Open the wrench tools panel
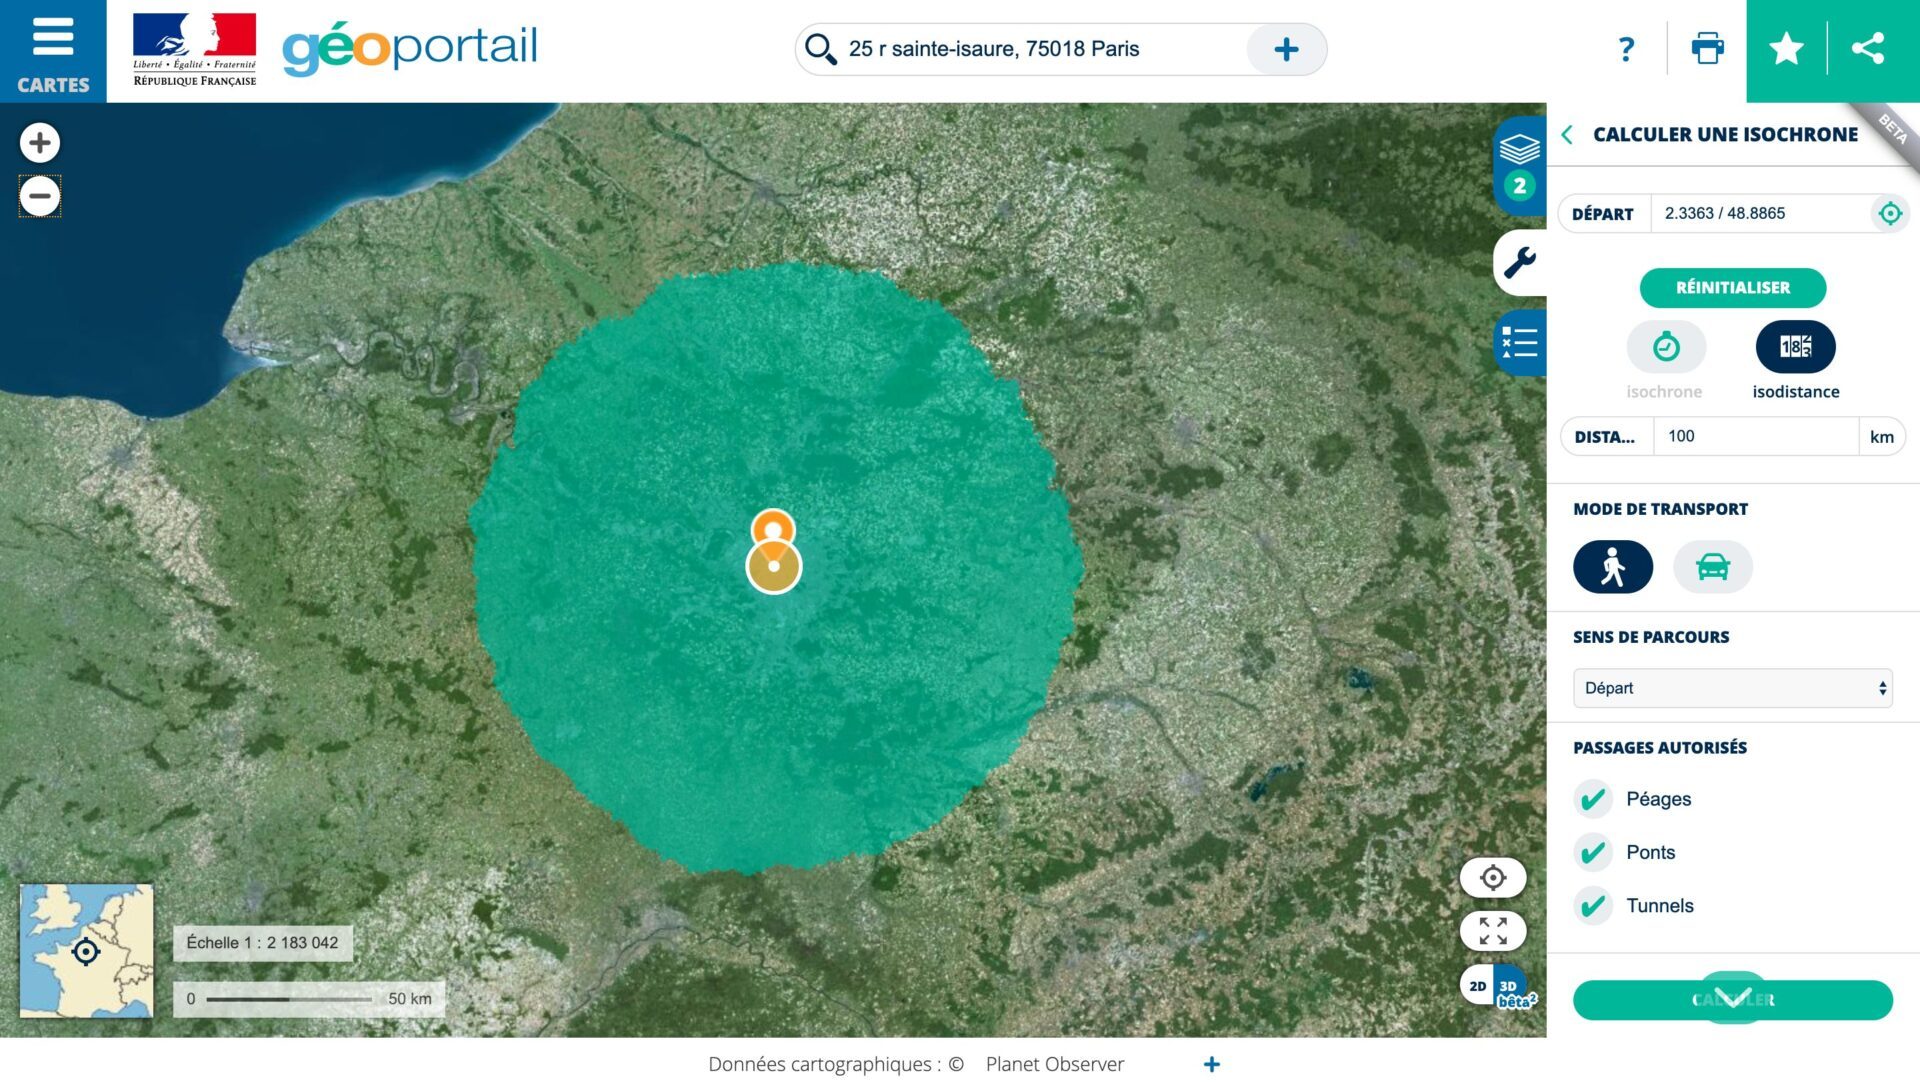The image size is (1920, 1087). coord(1520,263)
